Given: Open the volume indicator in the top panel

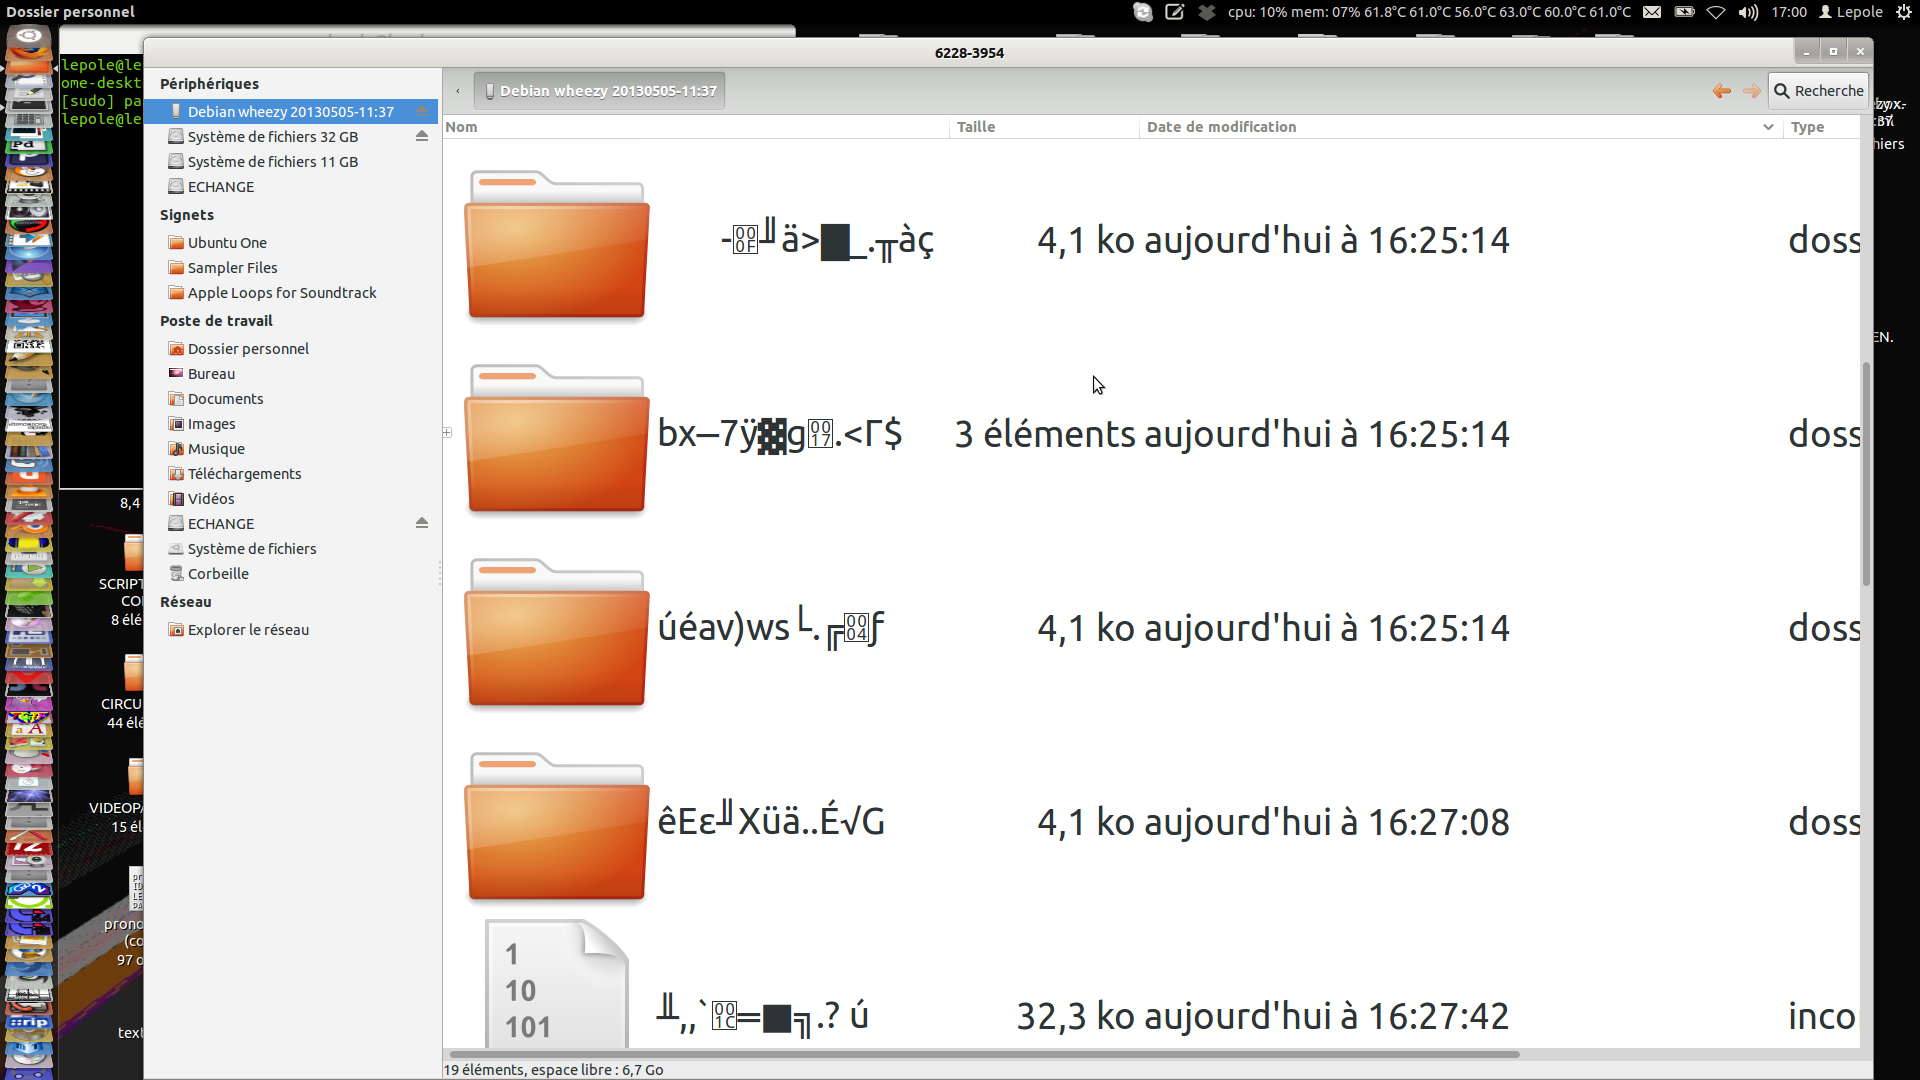Looking at the screenshot, I should tap(1748, 12).
